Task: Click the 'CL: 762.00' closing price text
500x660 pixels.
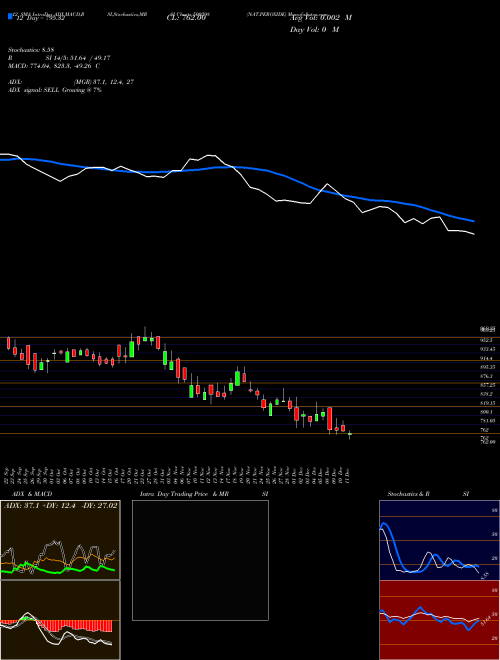Action: [x=186, y=18]
